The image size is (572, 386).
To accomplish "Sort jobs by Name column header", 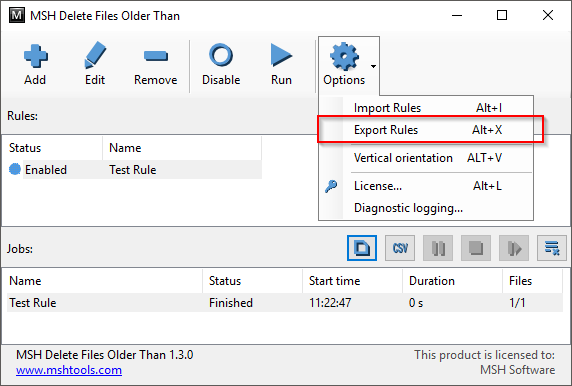I will pos(104,281).
